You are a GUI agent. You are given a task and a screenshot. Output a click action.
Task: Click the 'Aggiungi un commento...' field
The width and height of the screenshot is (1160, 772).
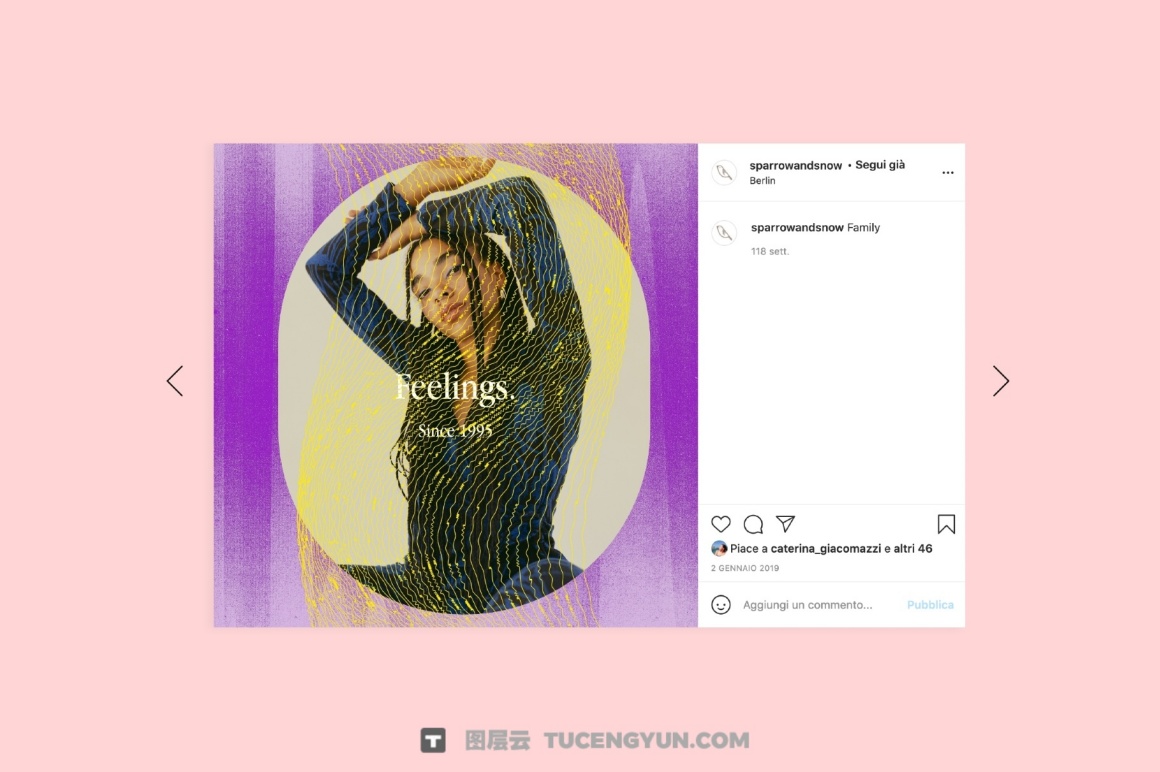[x=808, y=605]
